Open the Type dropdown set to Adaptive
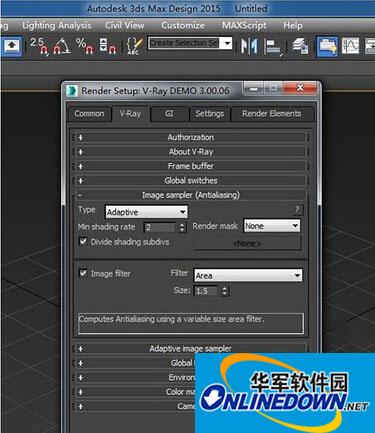375x433 pixels. [146, 212]
